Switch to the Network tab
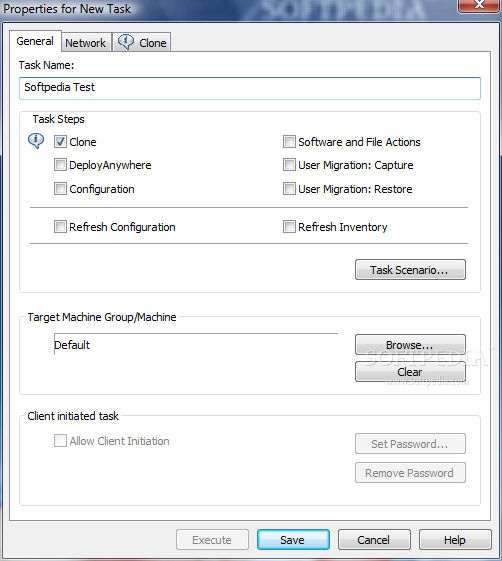Screen dimensions: 502x561 coord(86,43)
